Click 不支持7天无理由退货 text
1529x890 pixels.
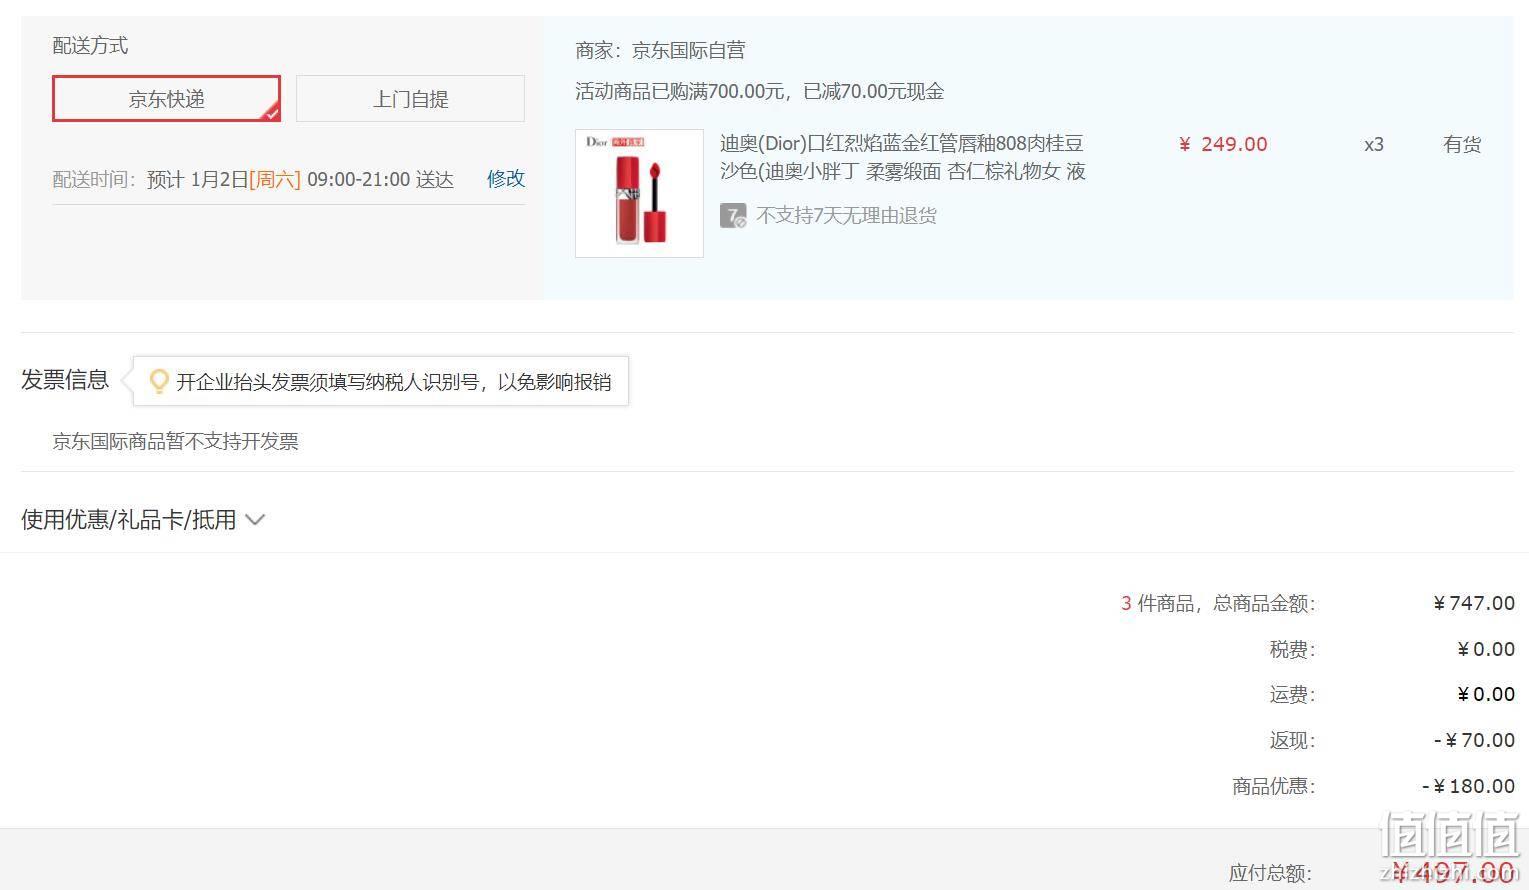pos(846,216)
